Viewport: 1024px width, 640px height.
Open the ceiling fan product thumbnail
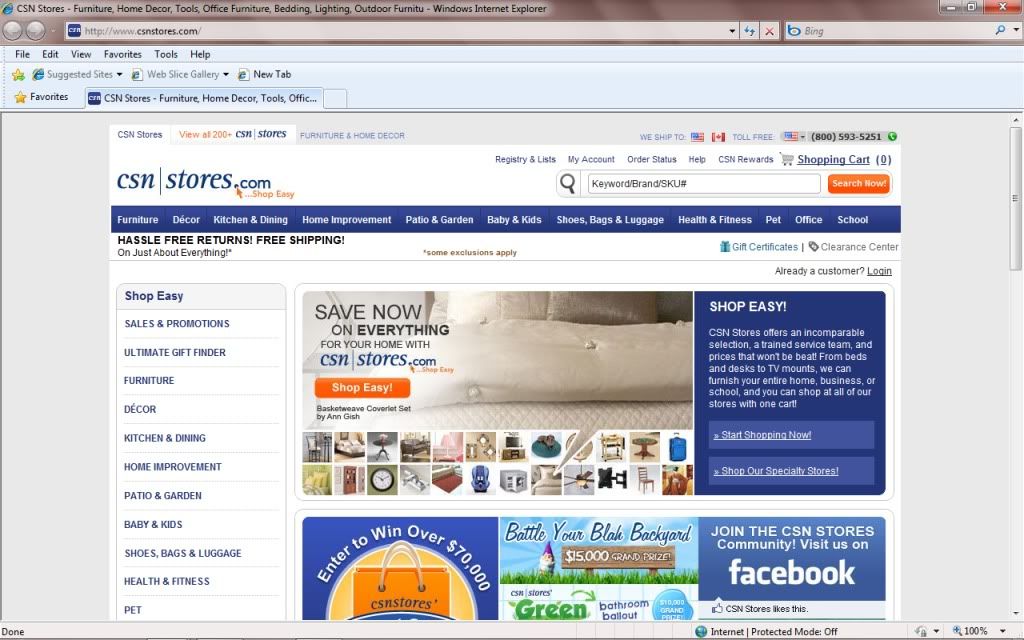[579, 480]
